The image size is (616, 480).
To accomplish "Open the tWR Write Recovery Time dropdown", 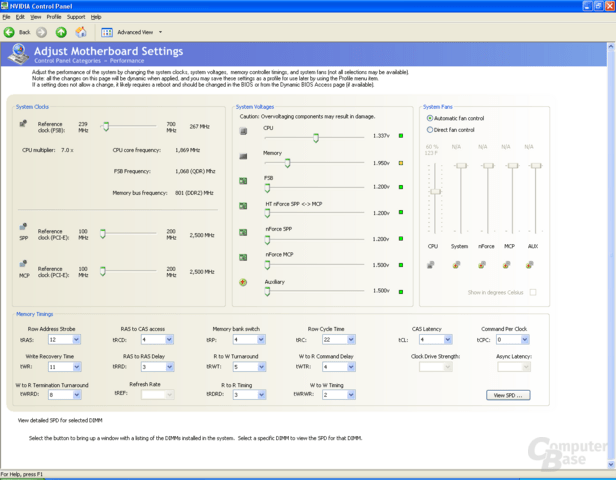I will click(x=77, y=367).
